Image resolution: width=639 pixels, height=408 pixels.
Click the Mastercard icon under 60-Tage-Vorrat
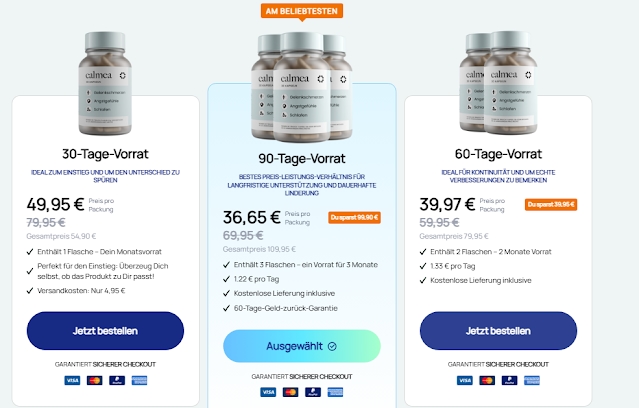pyautogui.click(x=487, y=380)
